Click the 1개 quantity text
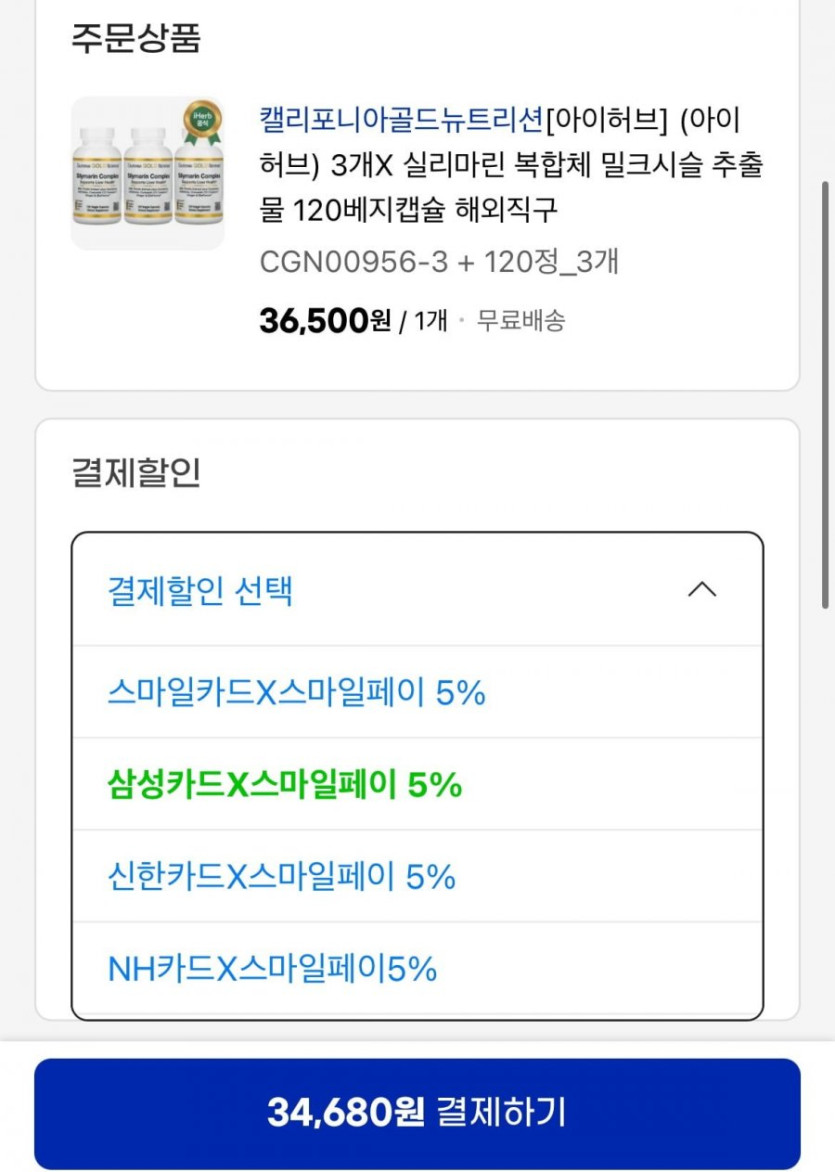Viewport: 835px width, 1172px height. pyautogui.click(x=430, y=321)
